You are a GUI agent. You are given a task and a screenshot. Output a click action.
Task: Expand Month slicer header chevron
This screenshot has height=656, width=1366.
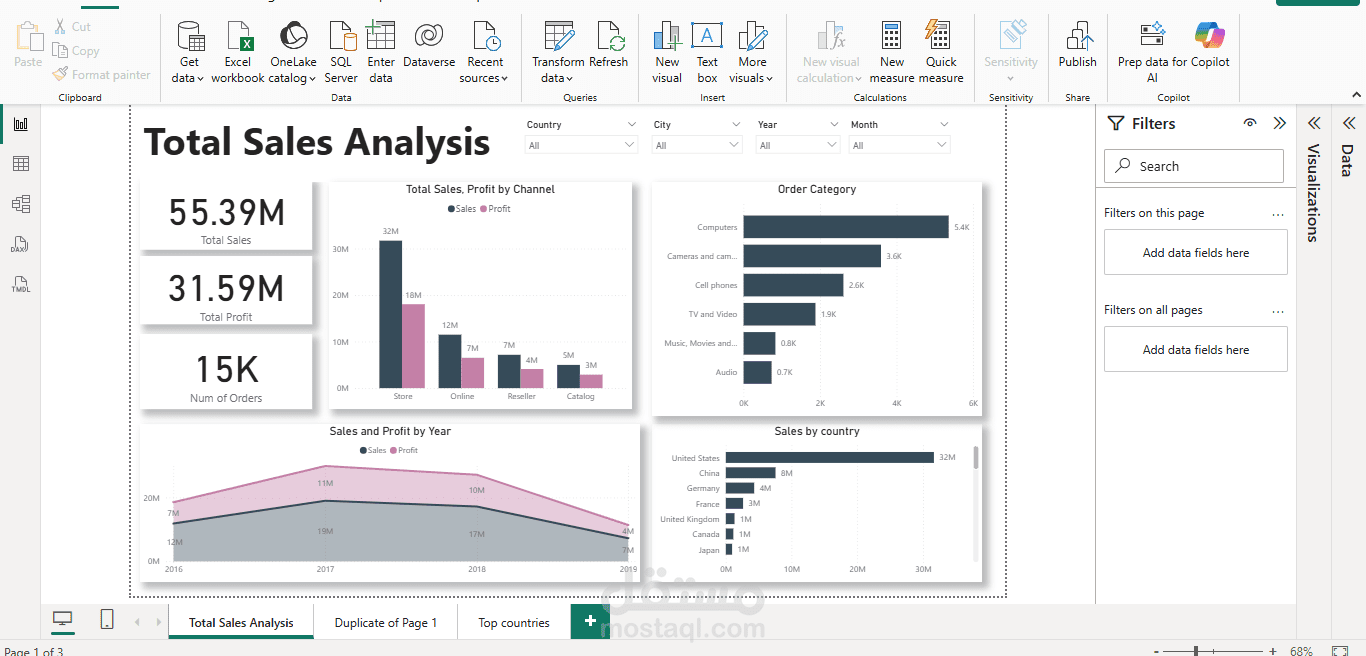(x=943, y=124)
